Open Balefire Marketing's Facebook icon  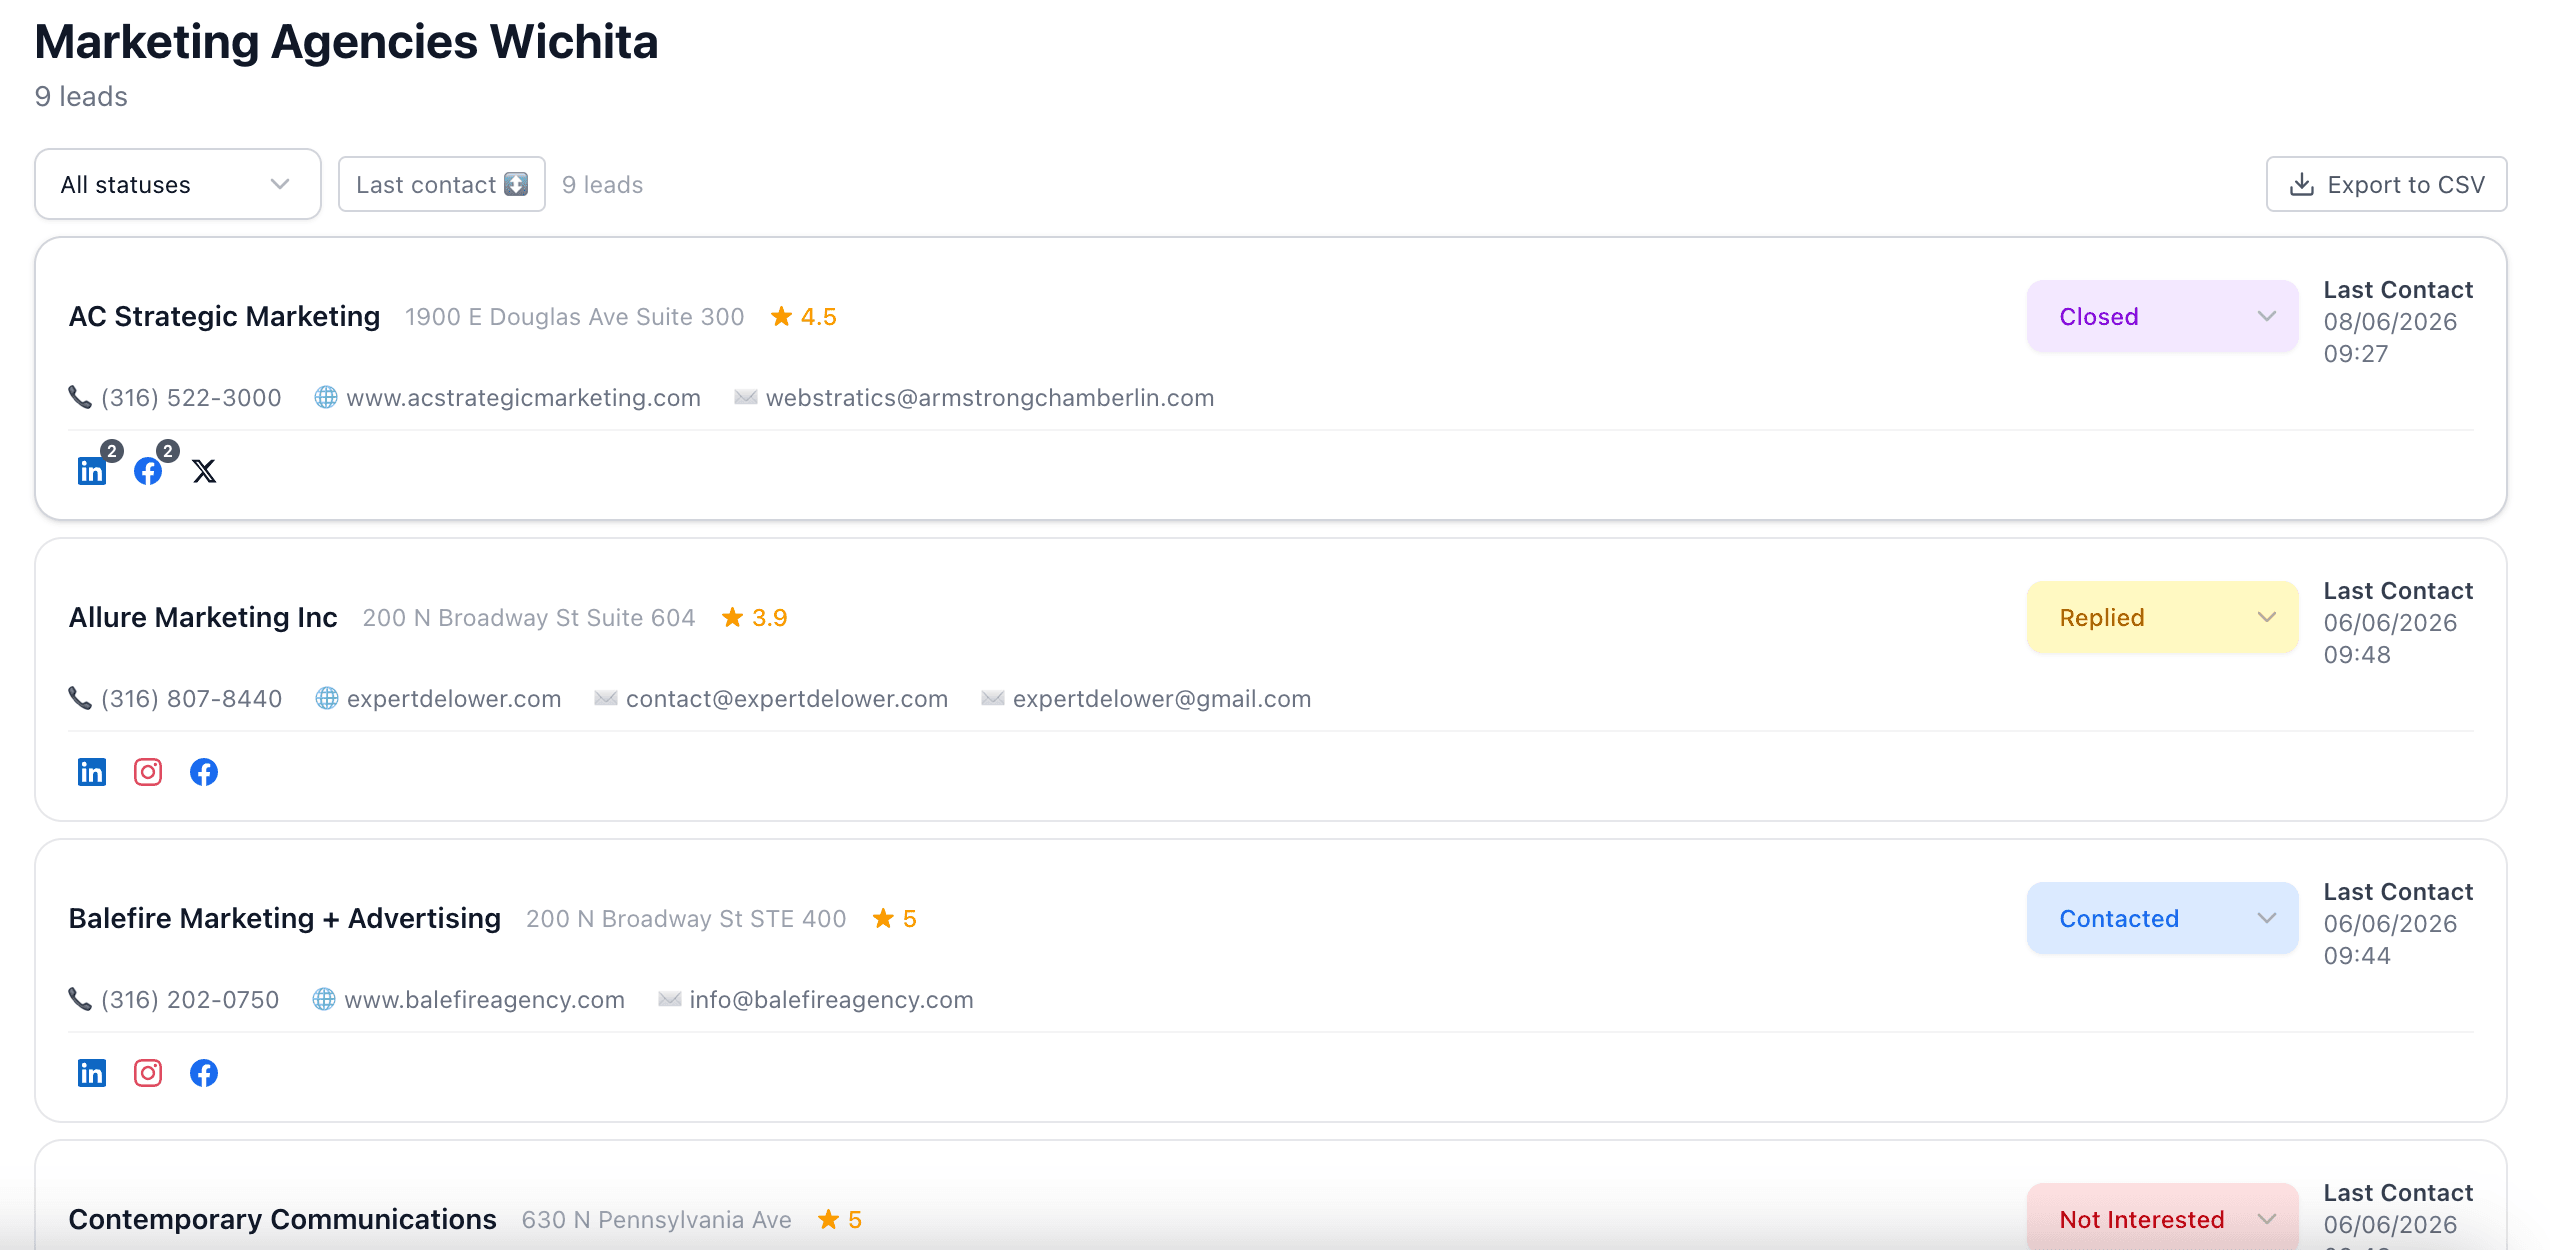point(204,1073)
